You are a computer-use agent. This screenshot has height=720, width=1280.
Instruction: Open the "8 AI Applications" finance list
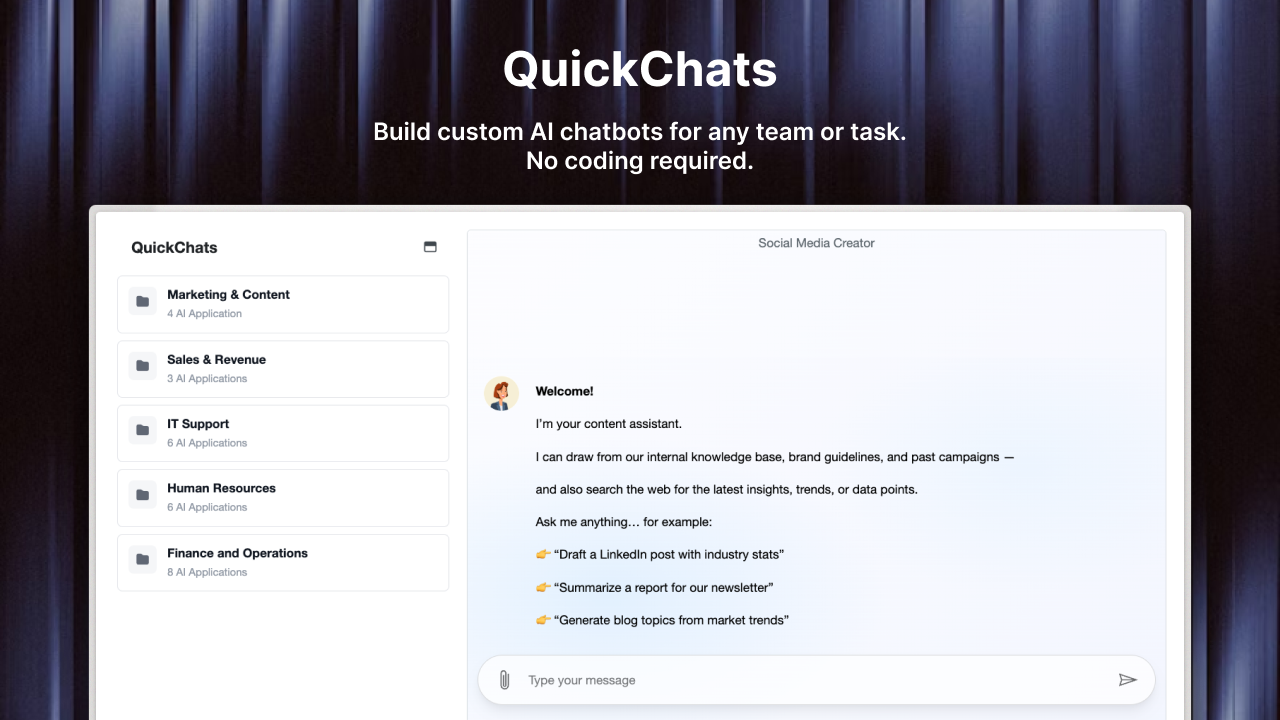[207, 573]
